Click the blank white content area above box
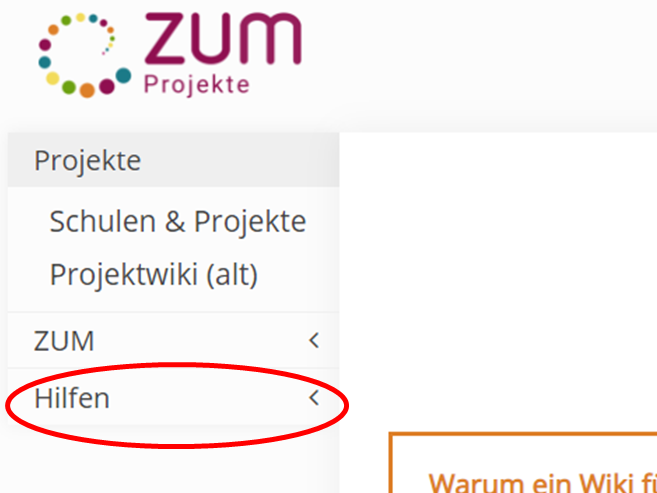Screen dimensions: 657x493 pyautogui.click(x=499, y=281)
